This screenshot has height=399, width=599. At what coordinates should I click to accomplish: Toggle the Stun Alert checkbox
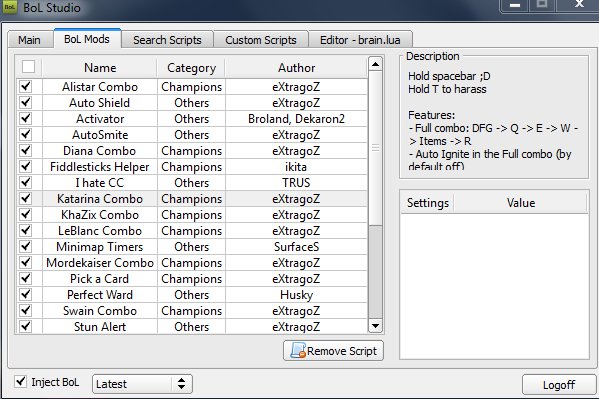[x=26, y=326]
